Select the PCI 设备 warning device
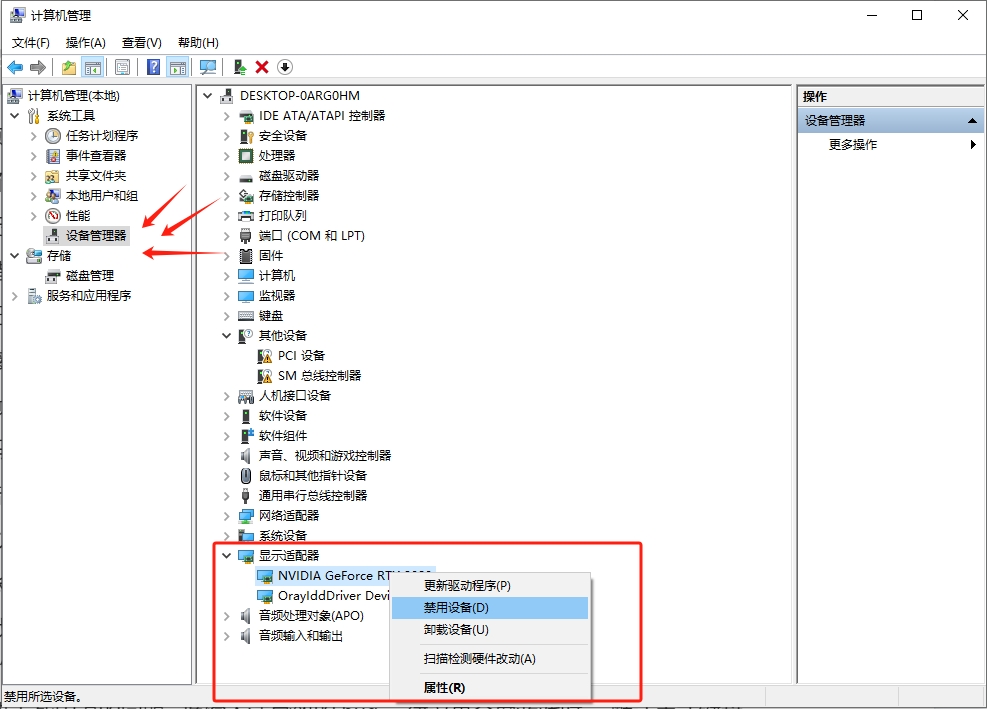Screen dimensions: 987x709 (301, 356)
